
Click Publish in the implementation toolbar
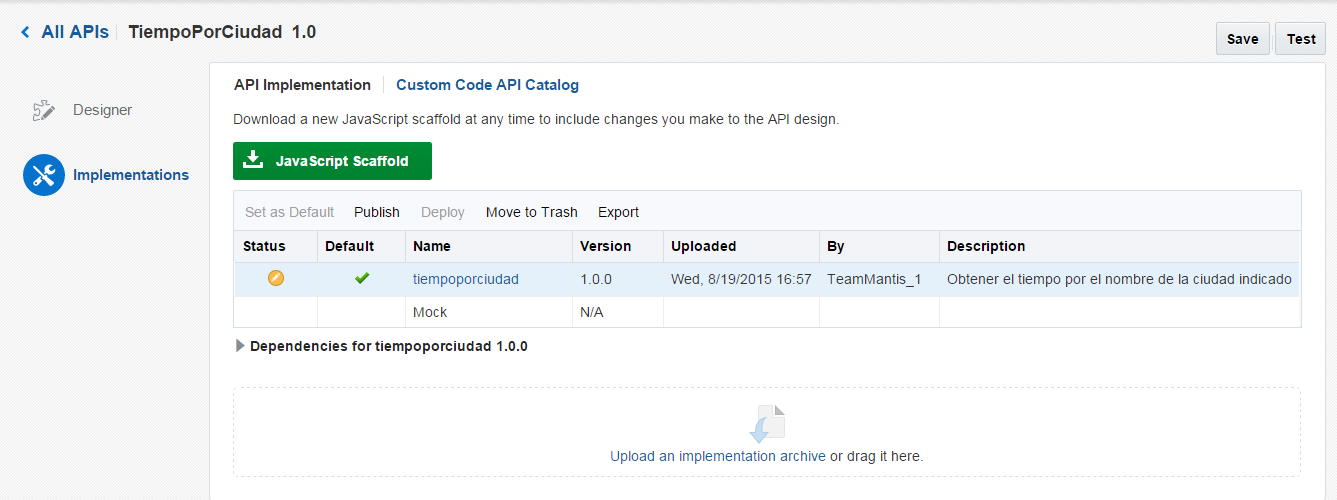coord(377,212)
